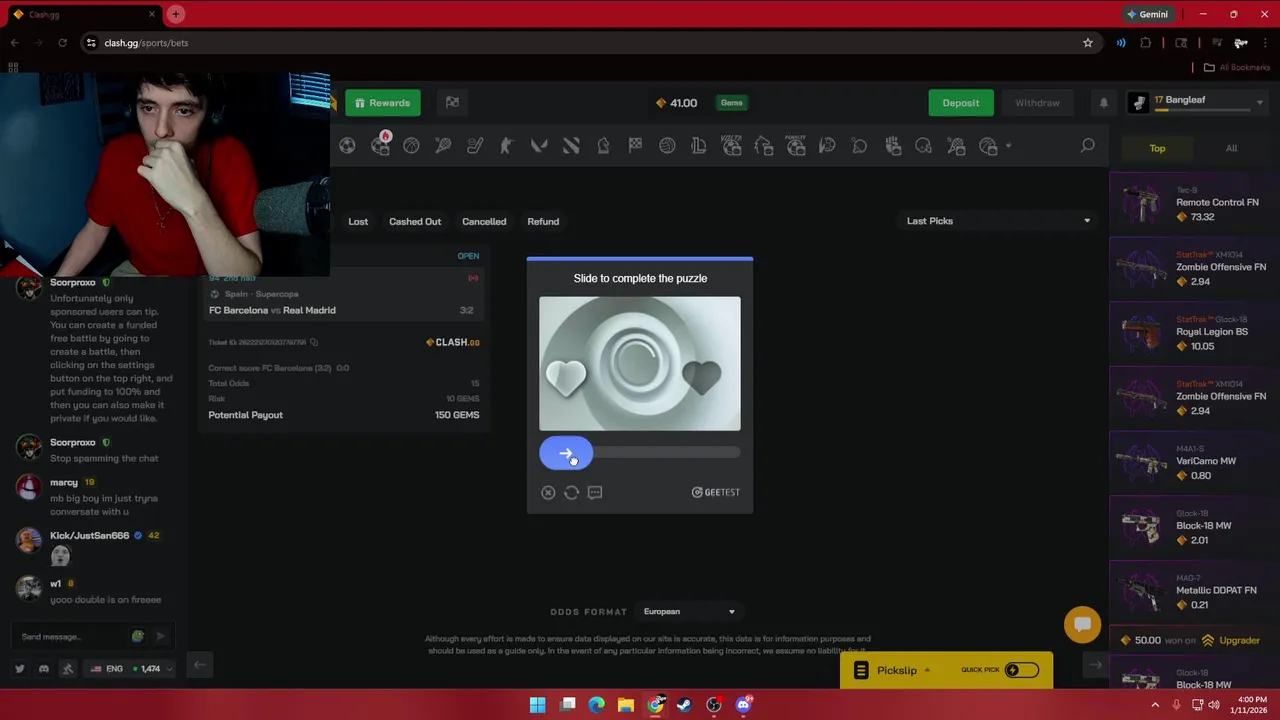Select the ice hockey sport icon

475,146
